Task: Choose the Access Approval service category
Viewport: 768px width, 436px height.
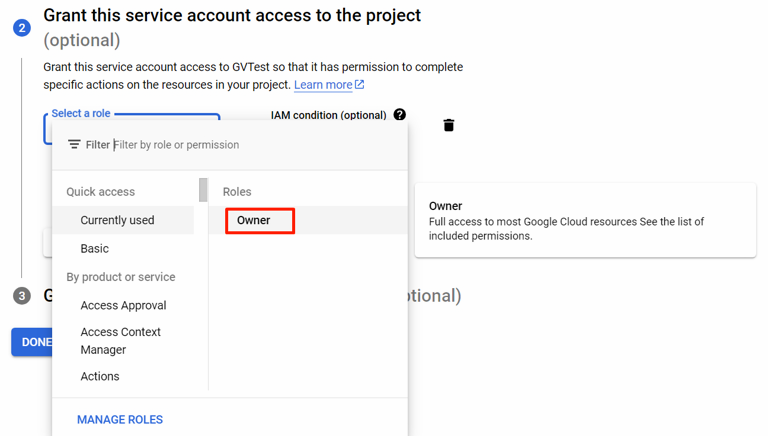Action: 123,305
